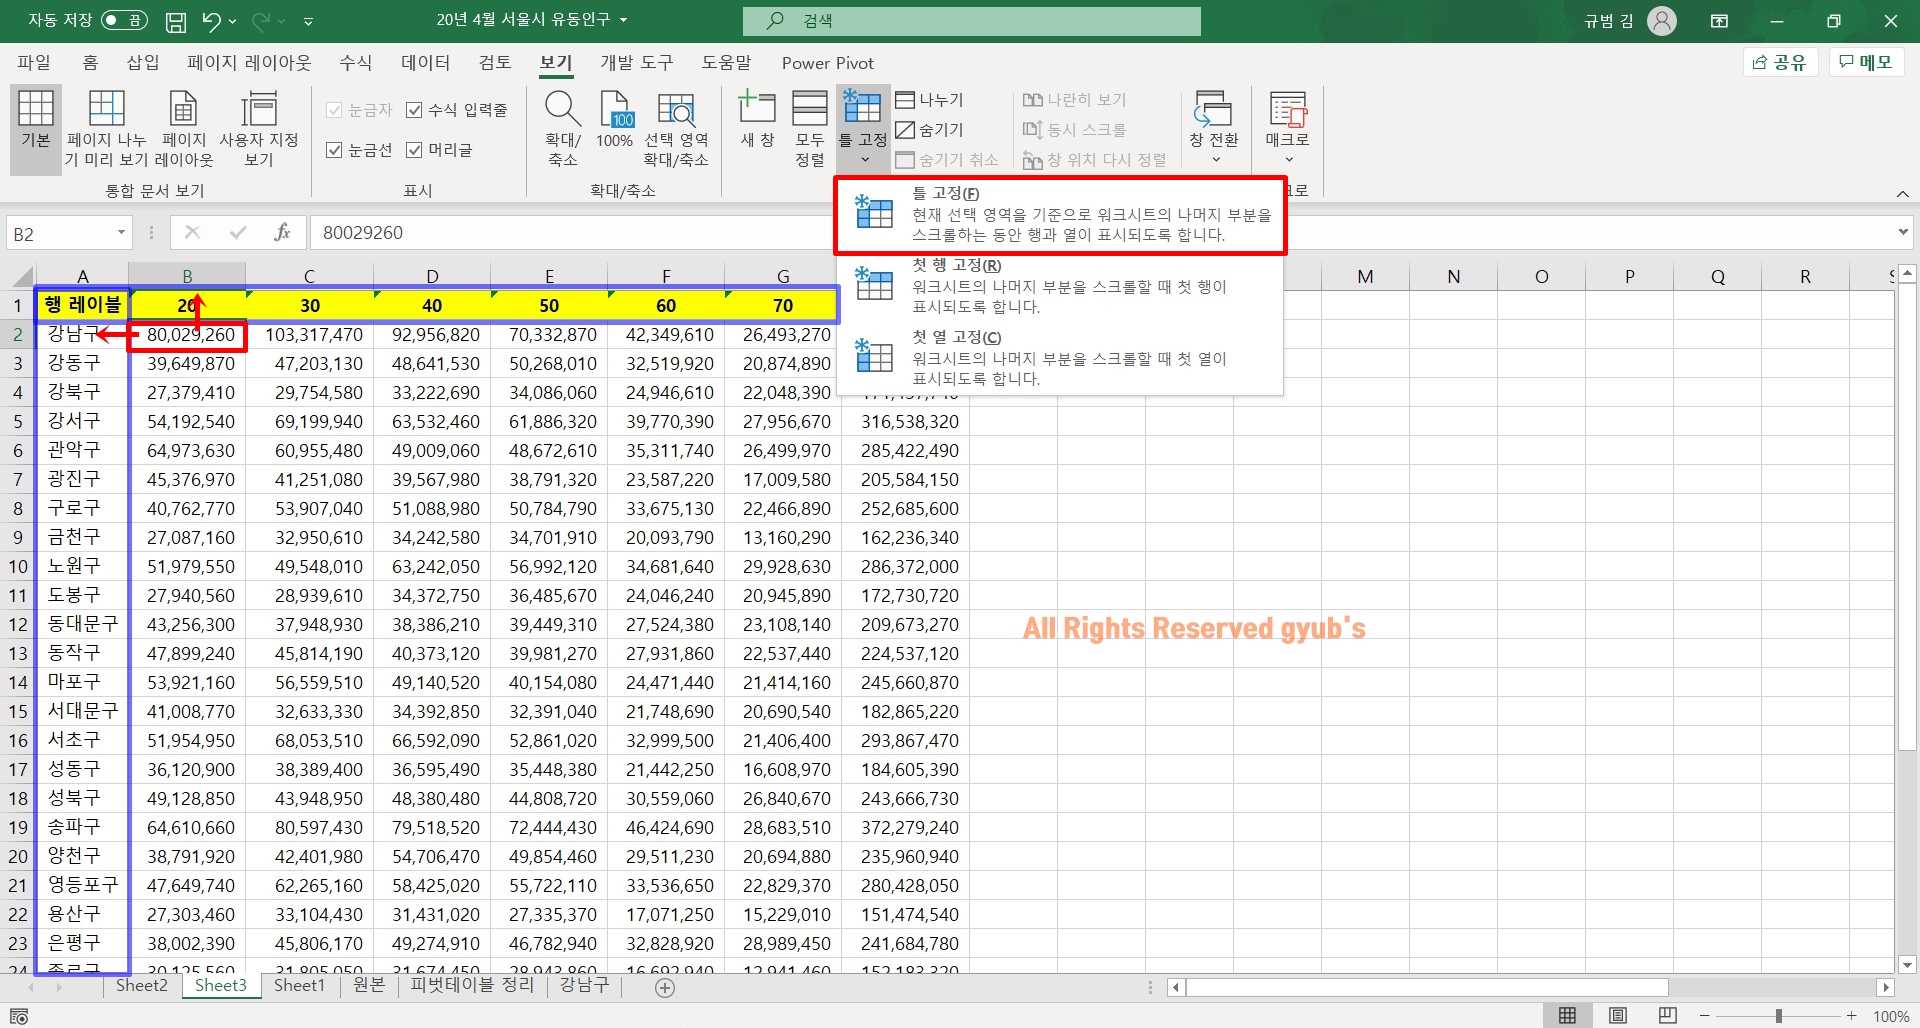Click vertical scrollbar down arrow
The height and width of the screenshot is (1028, 1920).
click(1907, 966)
